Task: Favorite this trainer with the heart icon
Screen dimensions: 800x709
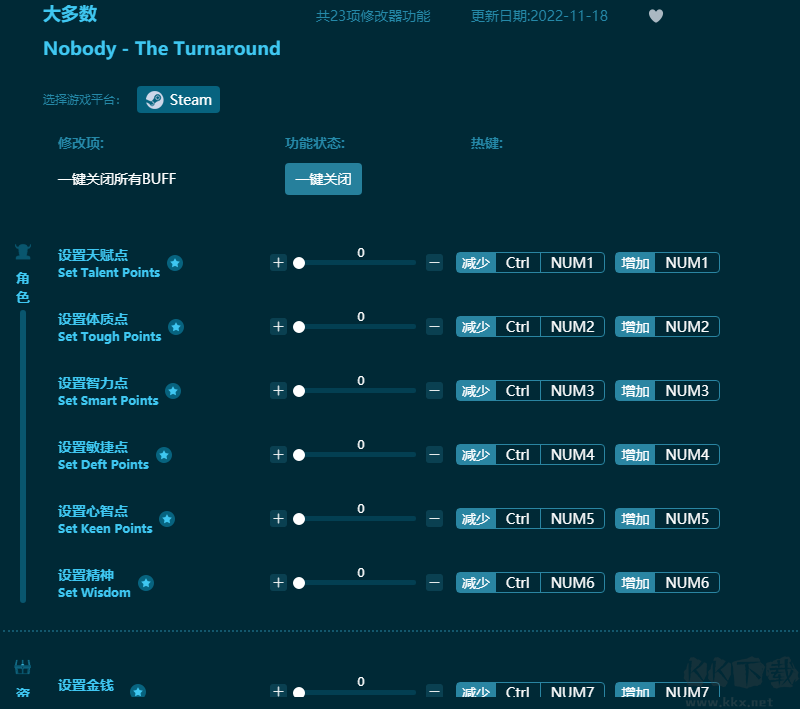Action: (x=655, y=15)
